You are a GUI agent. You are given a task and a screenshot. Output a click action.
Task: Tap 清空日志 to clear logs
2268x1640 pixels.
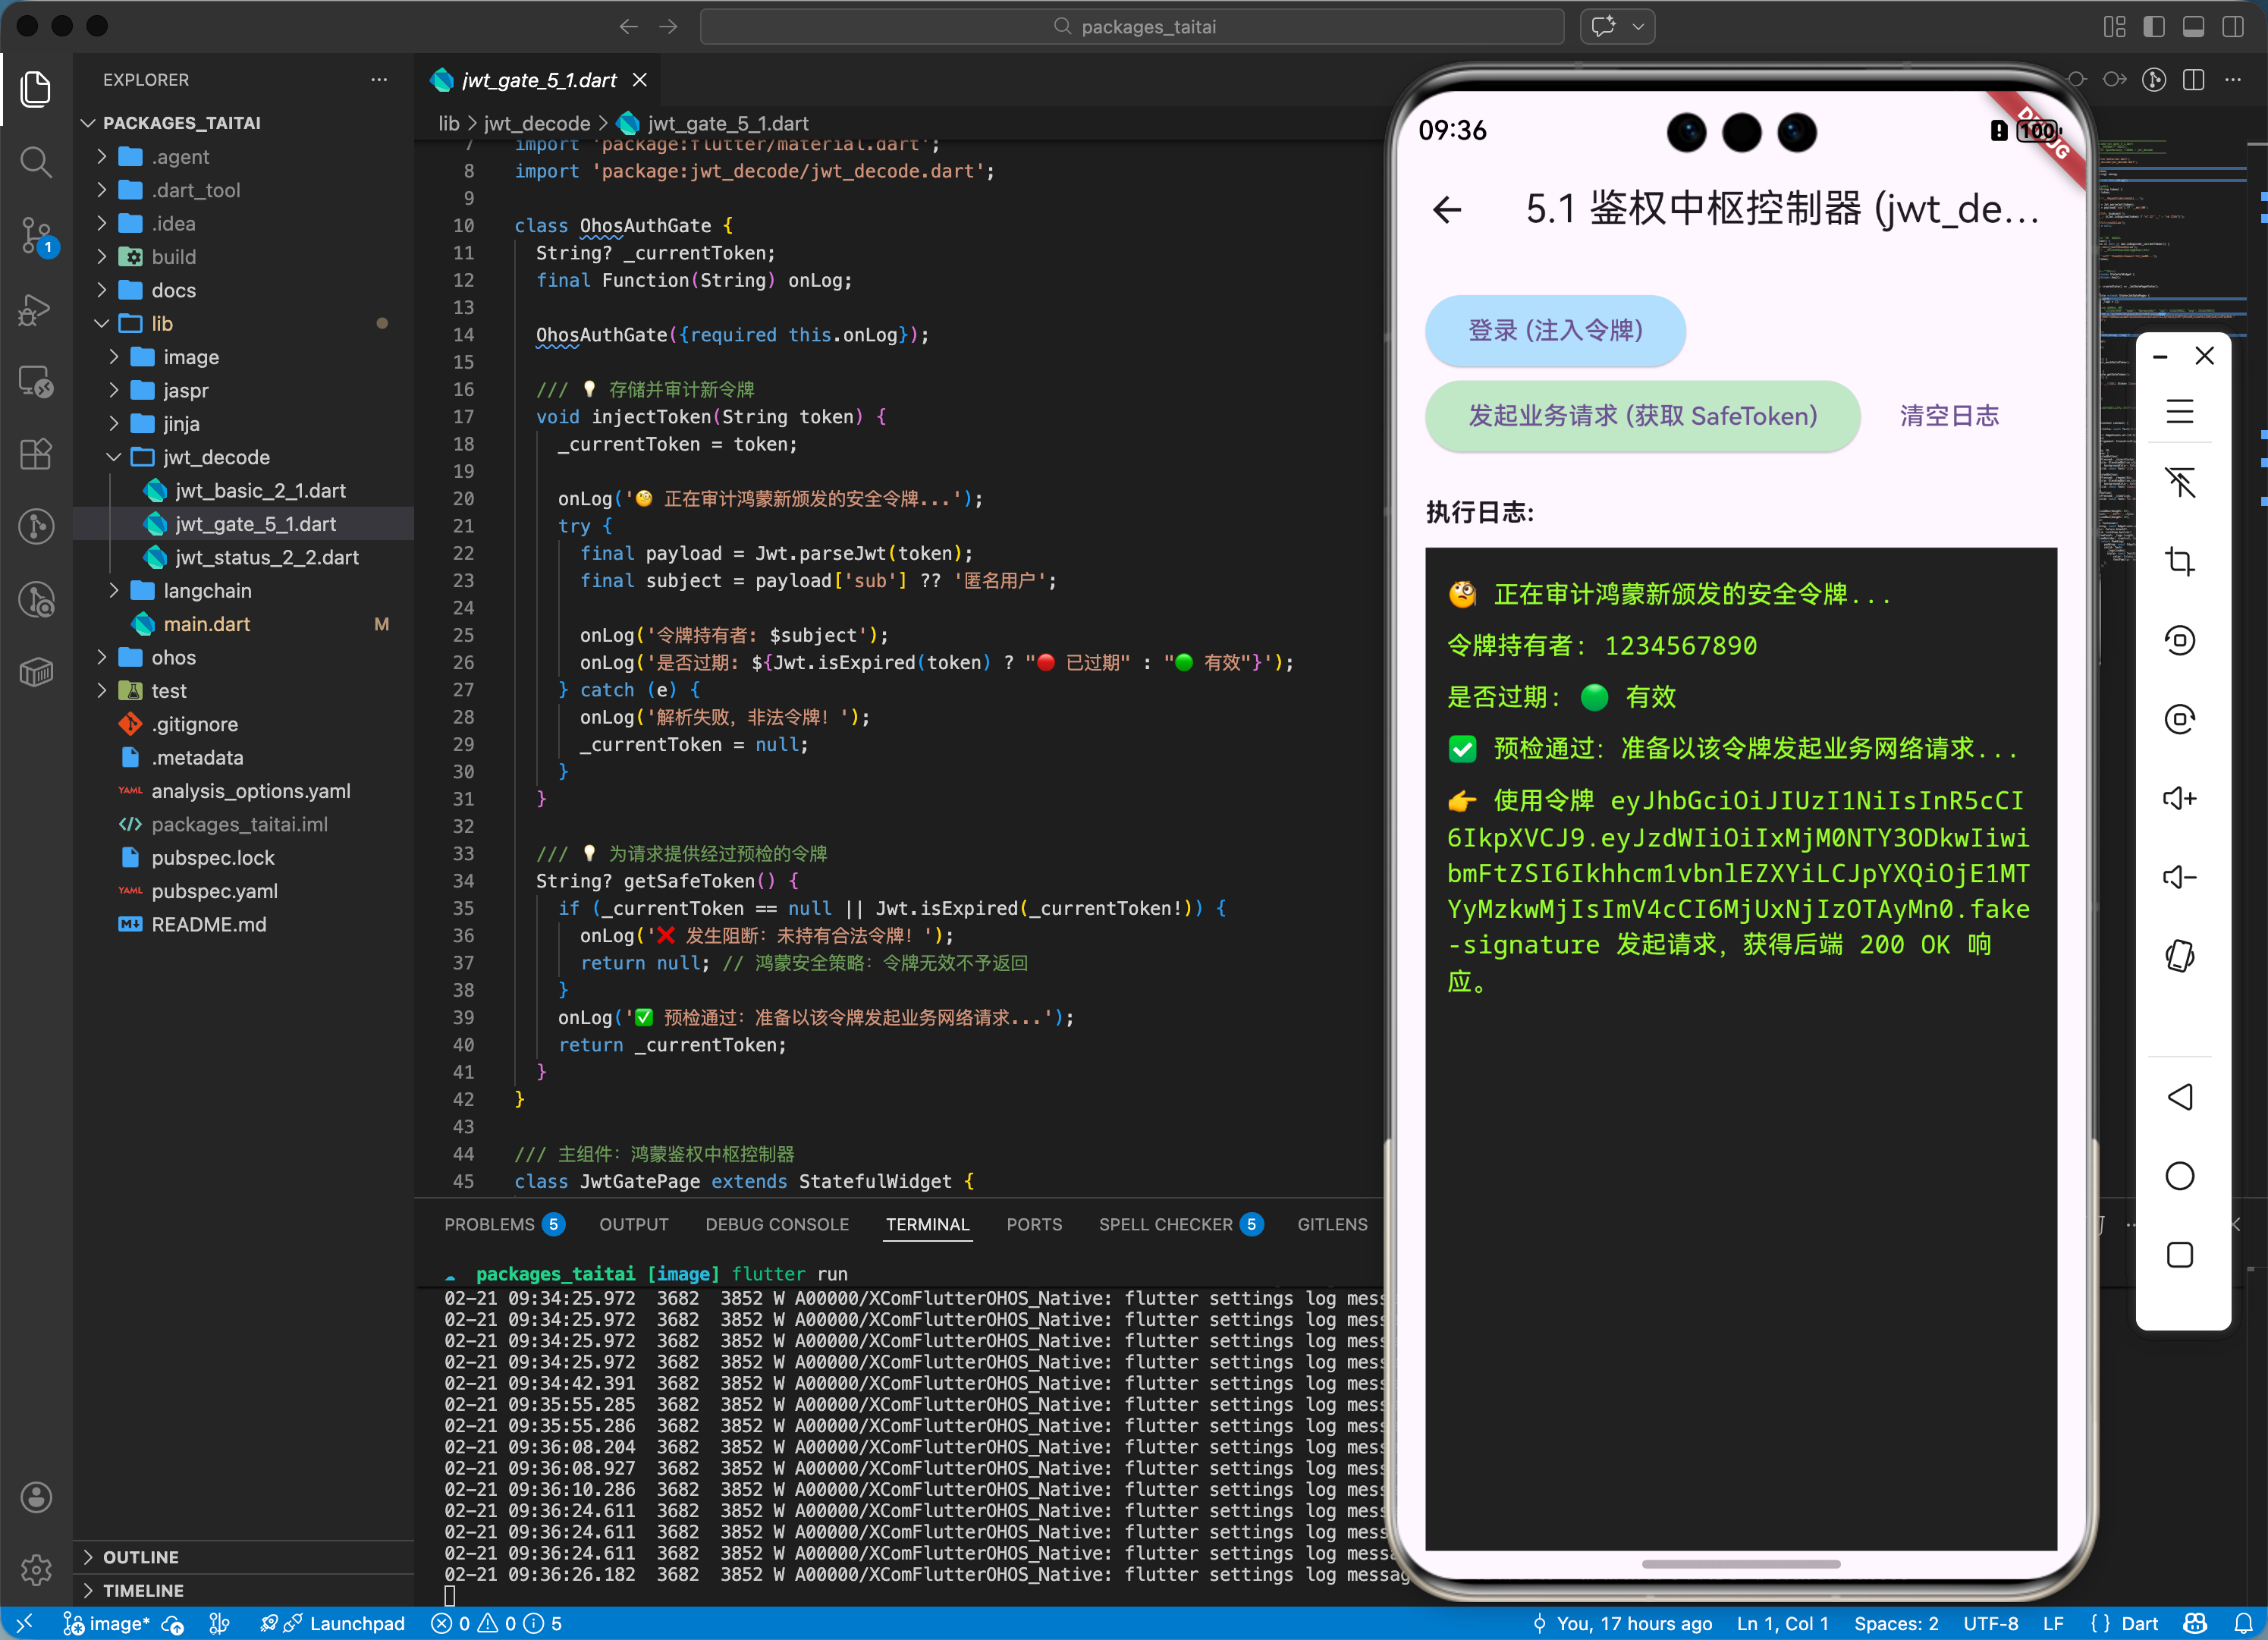pyautogui.click(x=1948, y=416)
